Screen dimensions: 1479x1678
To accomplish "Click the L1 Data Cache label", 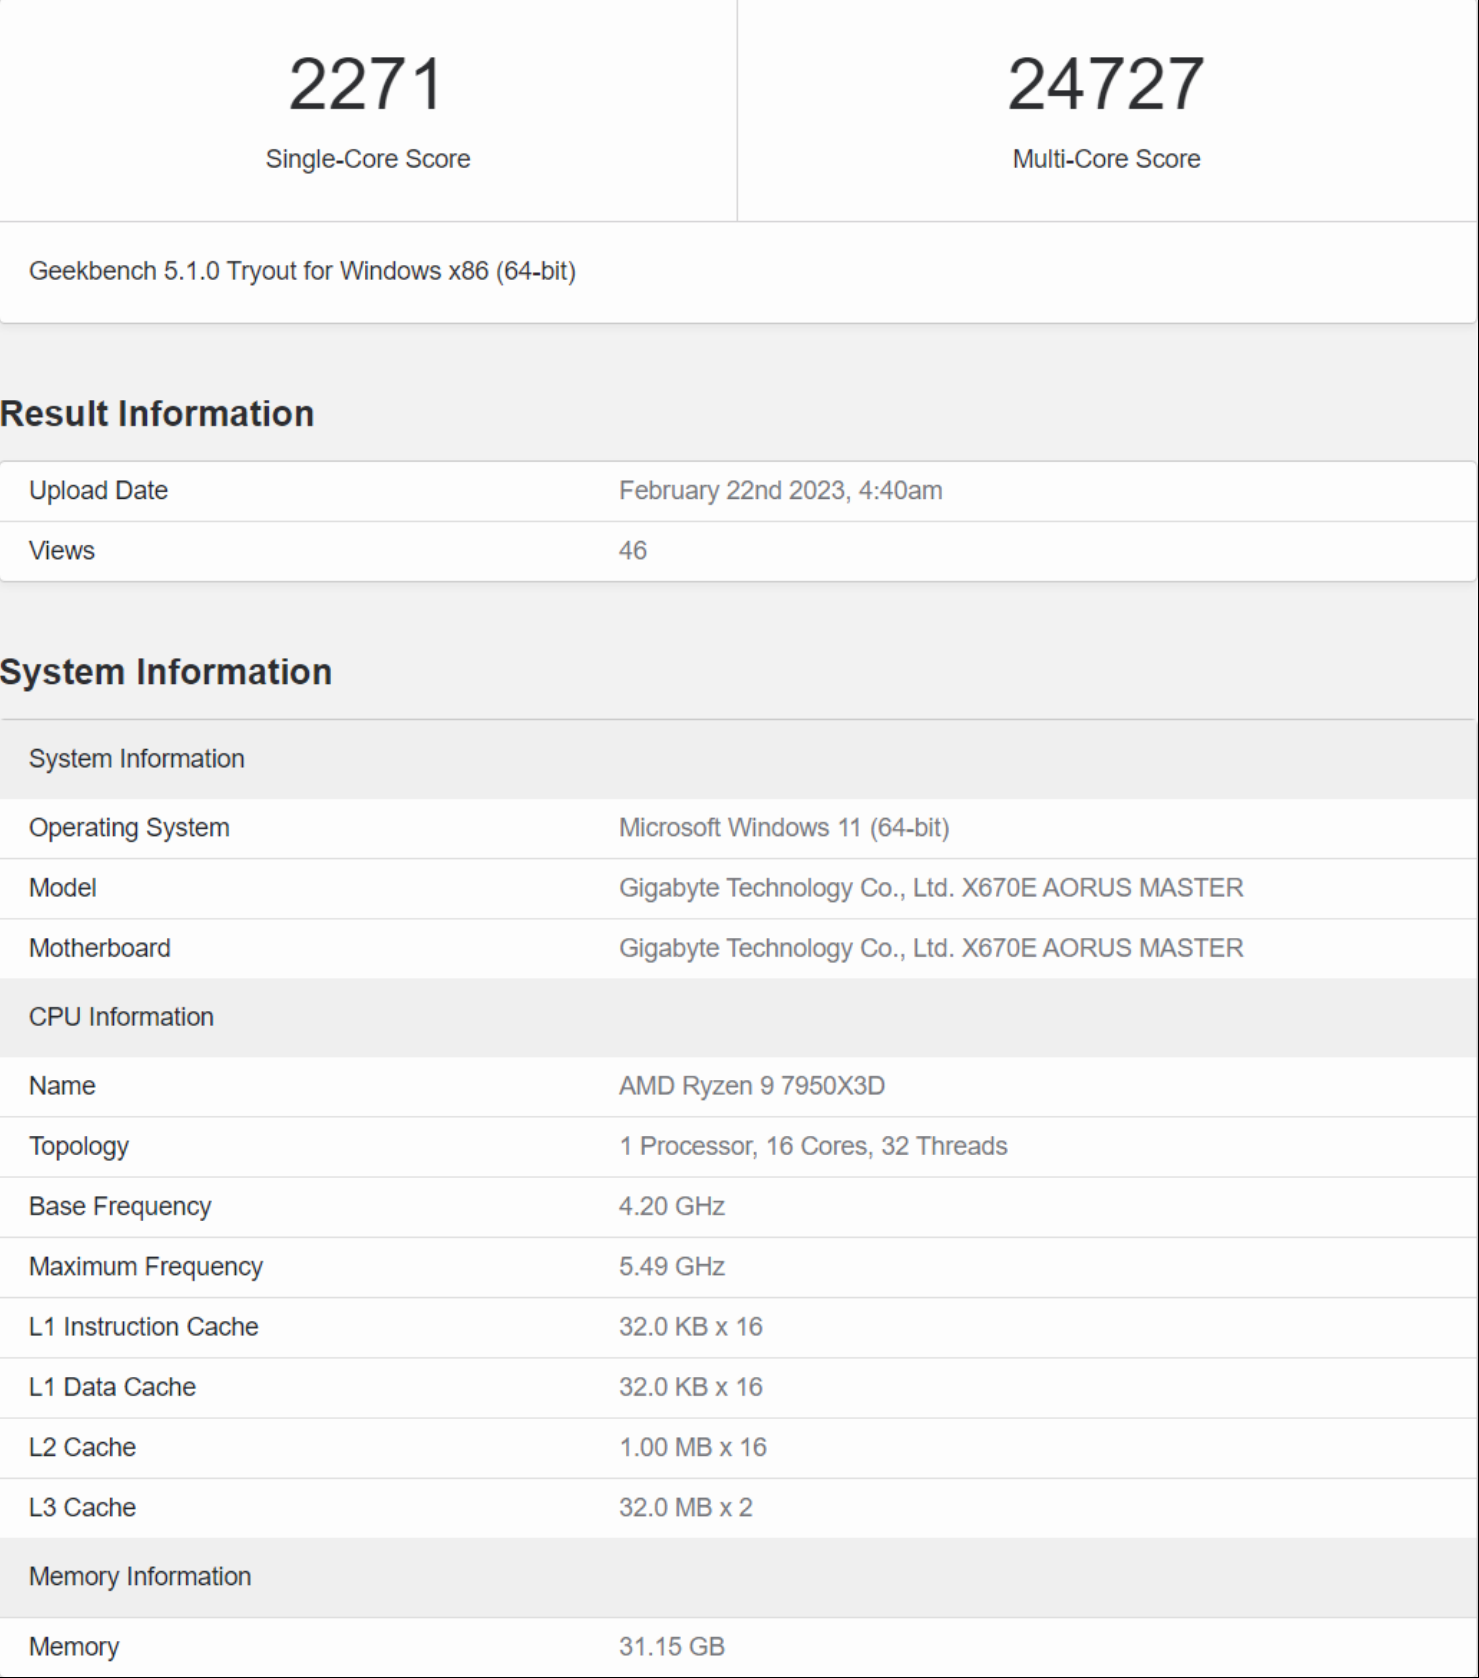I will click(x=112, y=1387).
